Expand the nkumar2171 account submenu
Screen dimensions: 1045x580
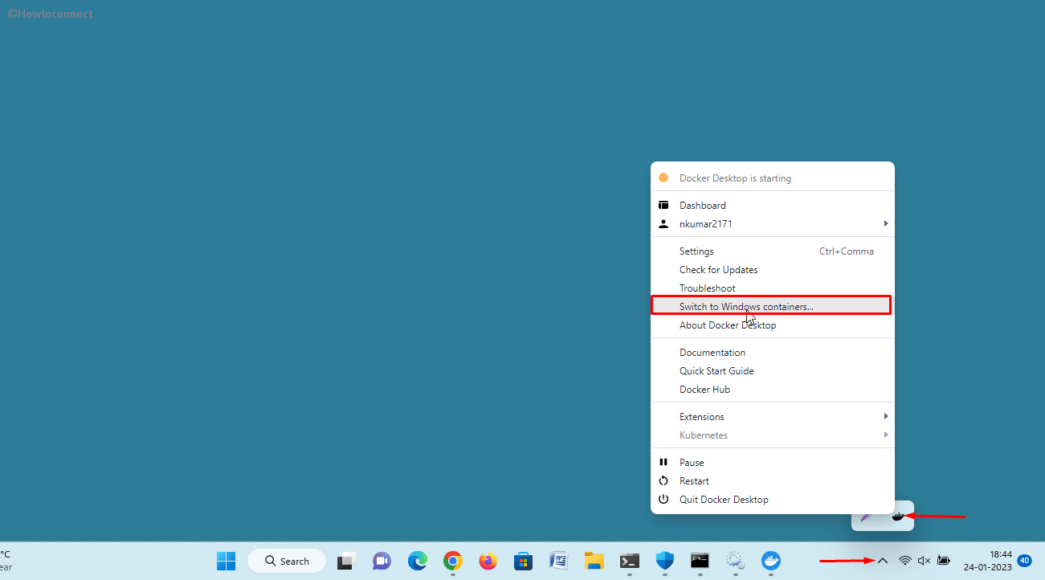(x=772, y=224)
